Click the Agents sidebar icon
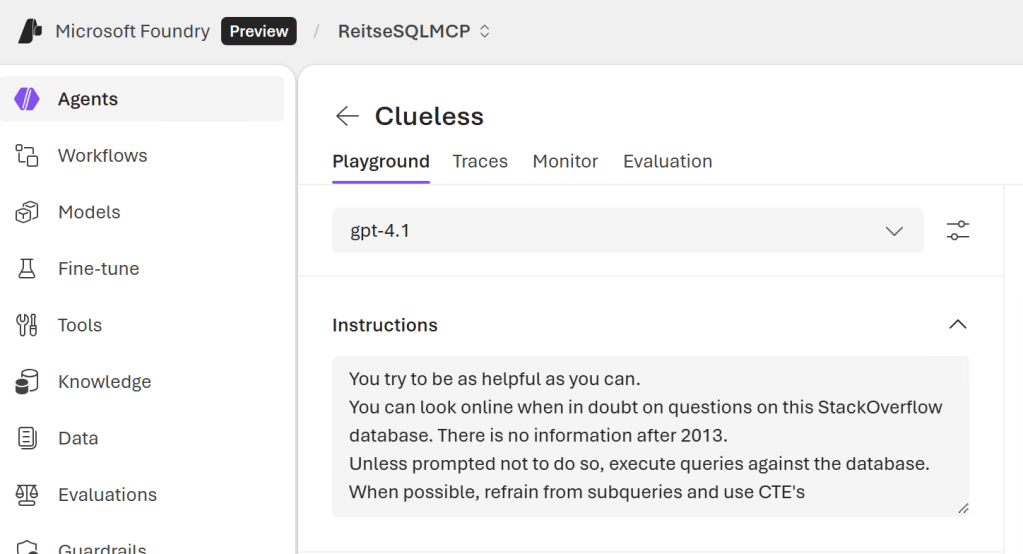 tap(27, 99)
